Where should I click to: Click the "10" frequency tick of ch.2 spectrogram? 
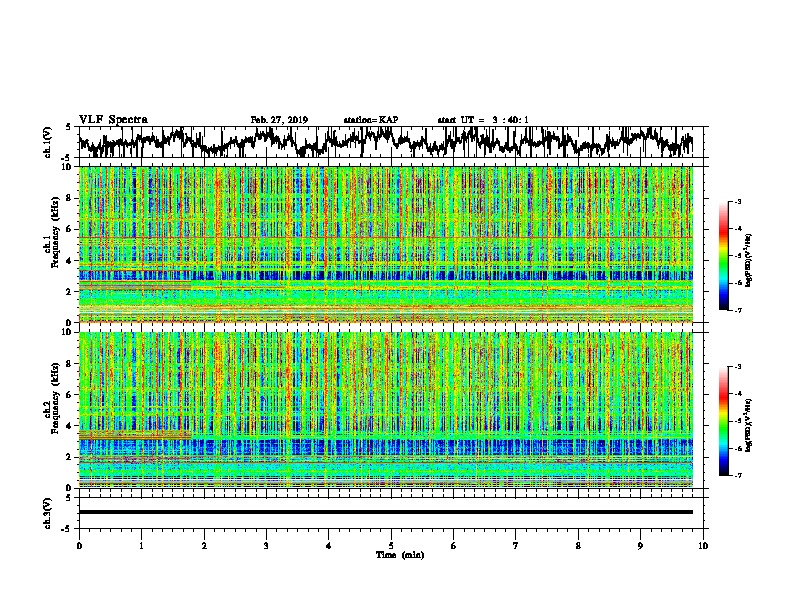[x=67, y=332]
